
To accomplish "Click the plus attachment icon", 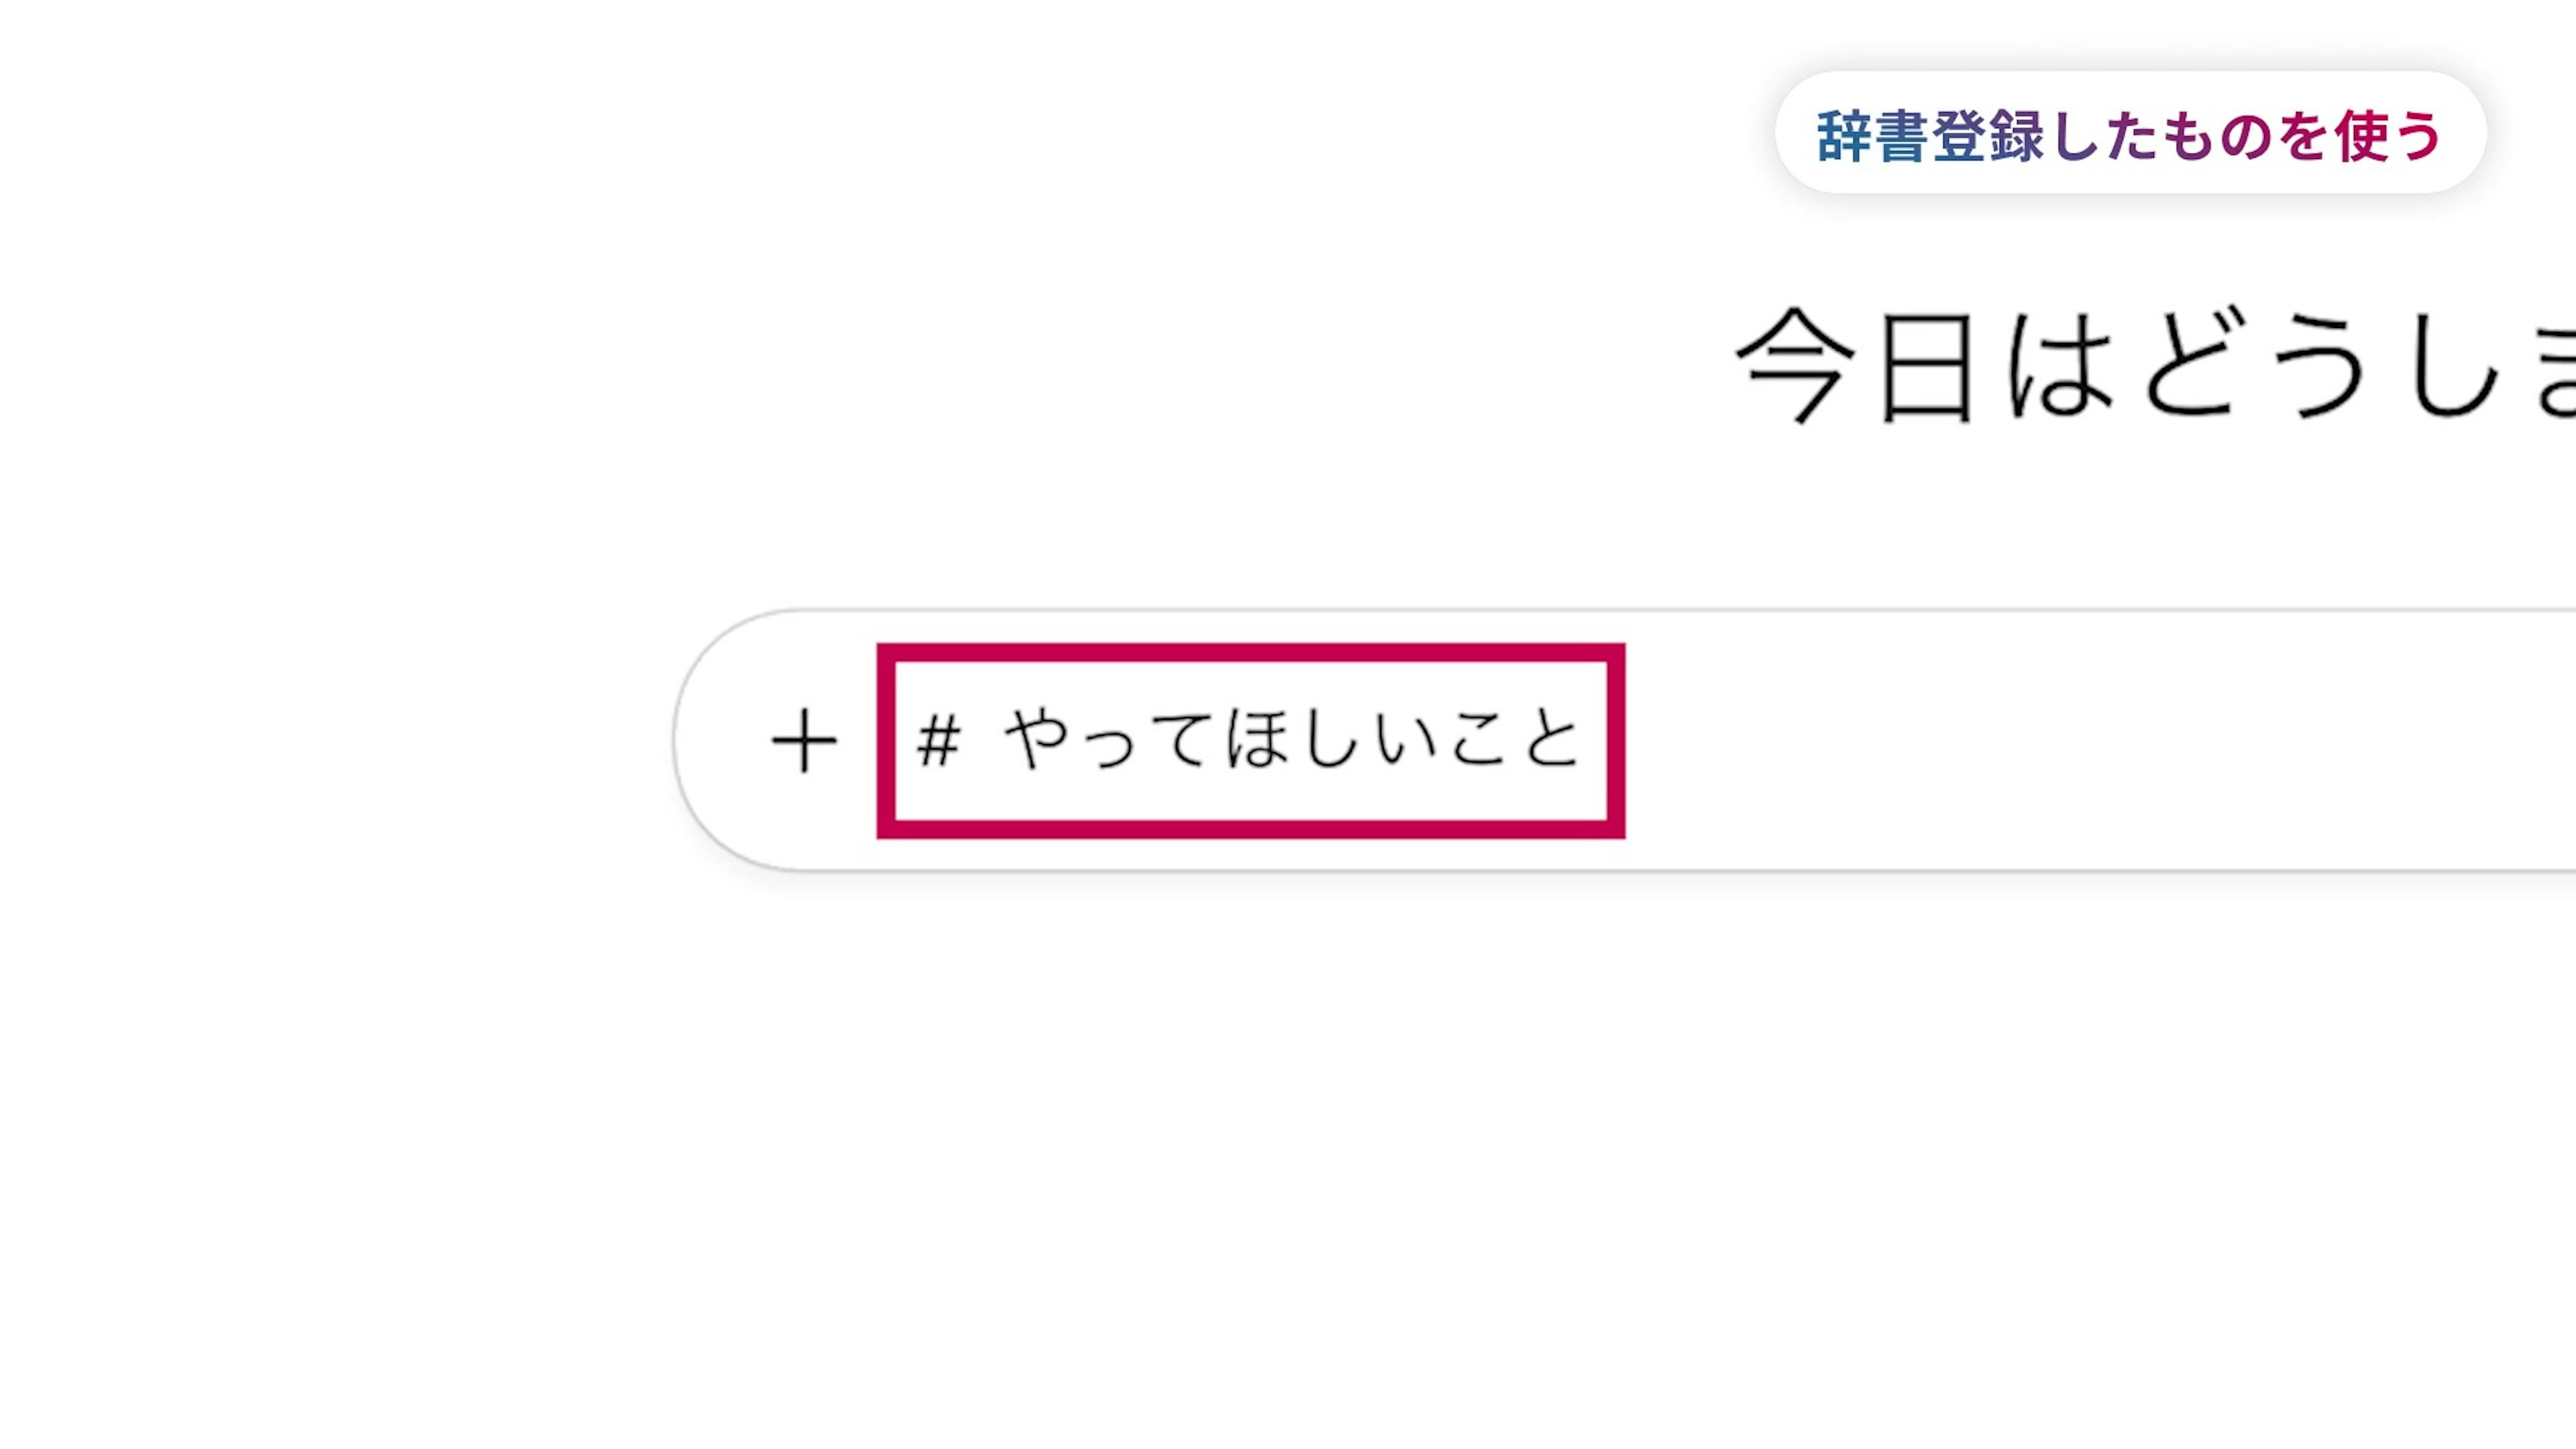I will [804, 741].
